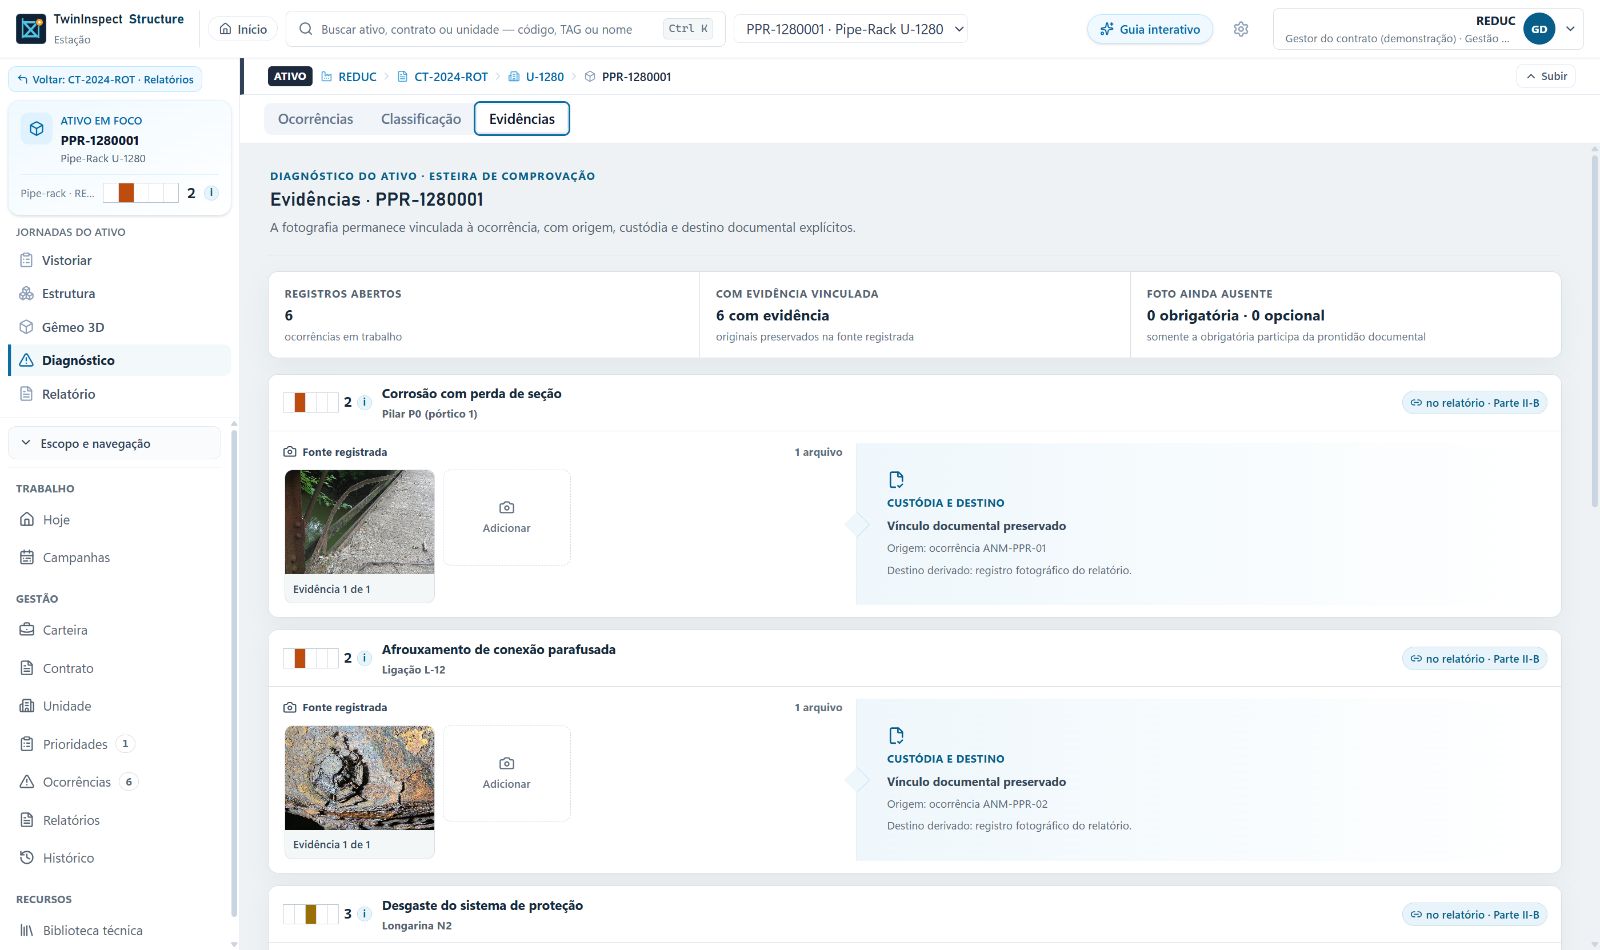Open Relatórios under Gestão
This screenshot has width=1600, height=950.
pyautogui.click(x=114, y=820)
